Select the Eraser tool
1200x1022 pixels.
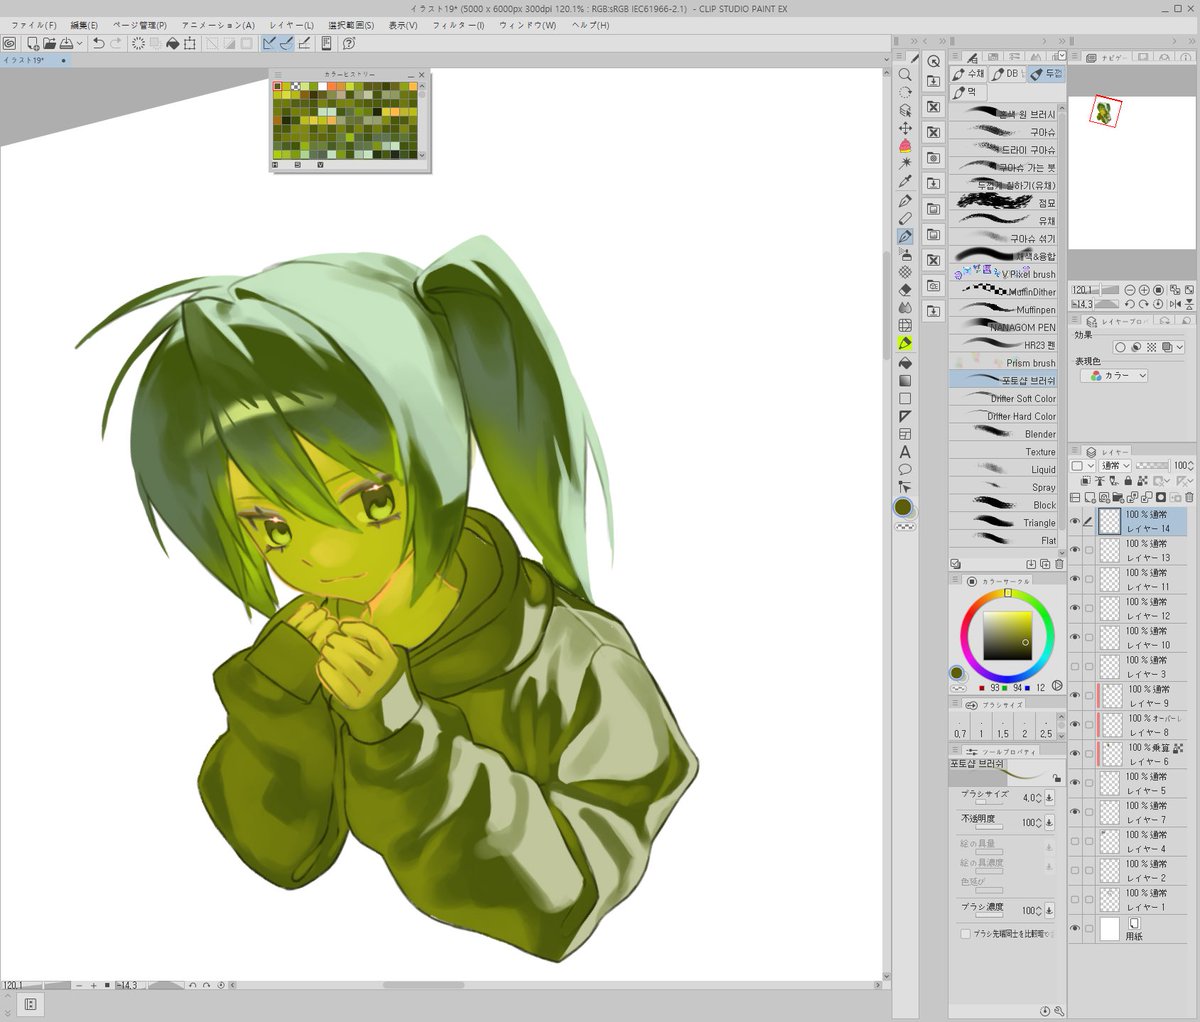click(905, 290)
